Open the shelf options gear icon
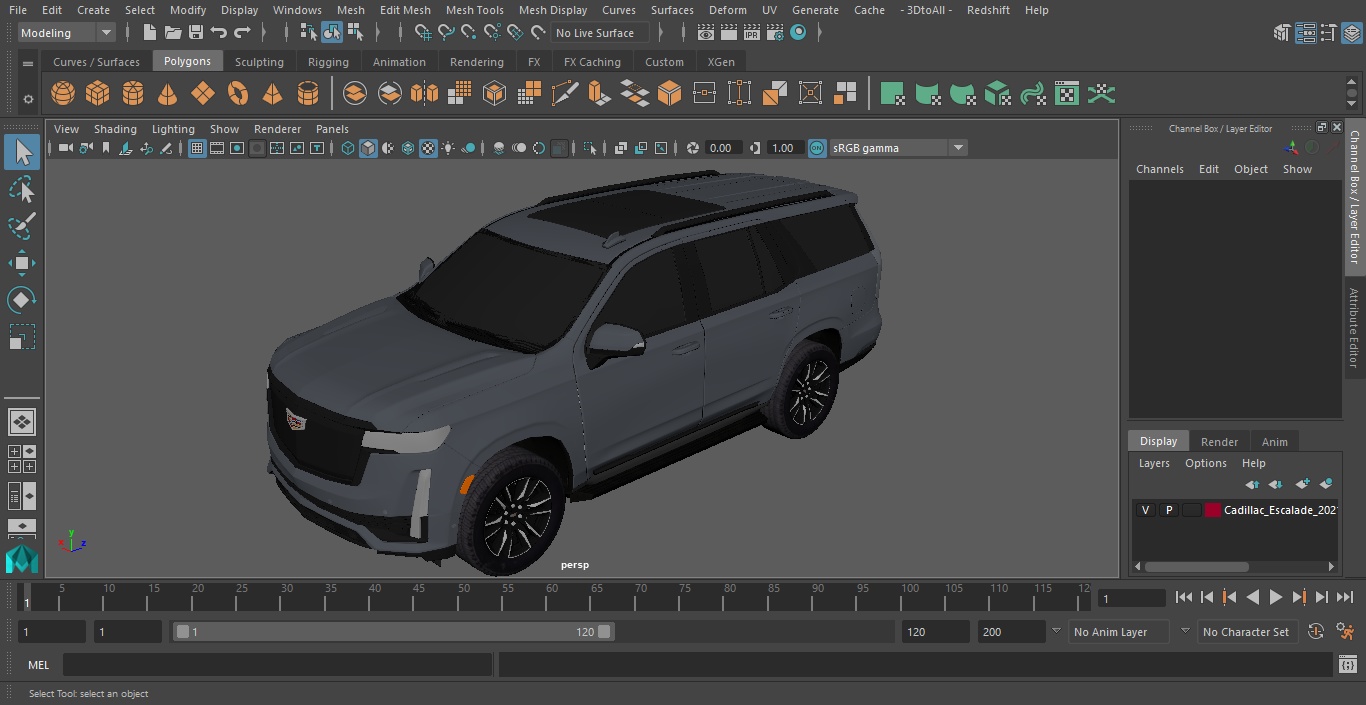Viewport: 1366px width, 705px height. (28, 99)
